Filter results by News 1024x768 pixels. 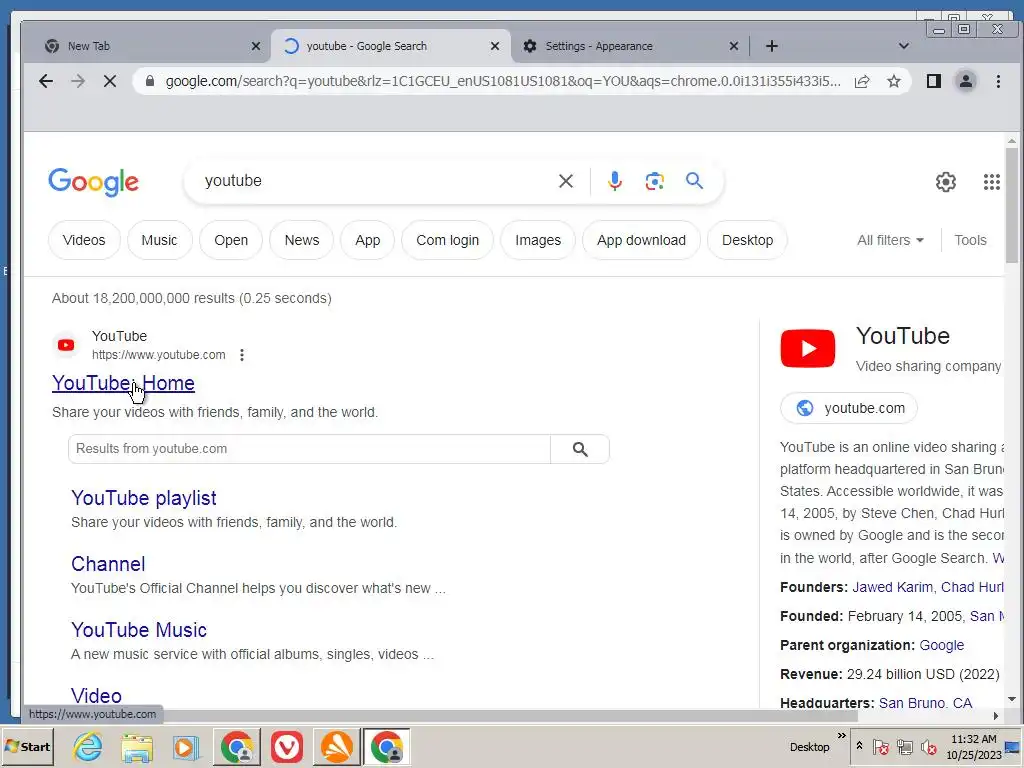point(302,240)
